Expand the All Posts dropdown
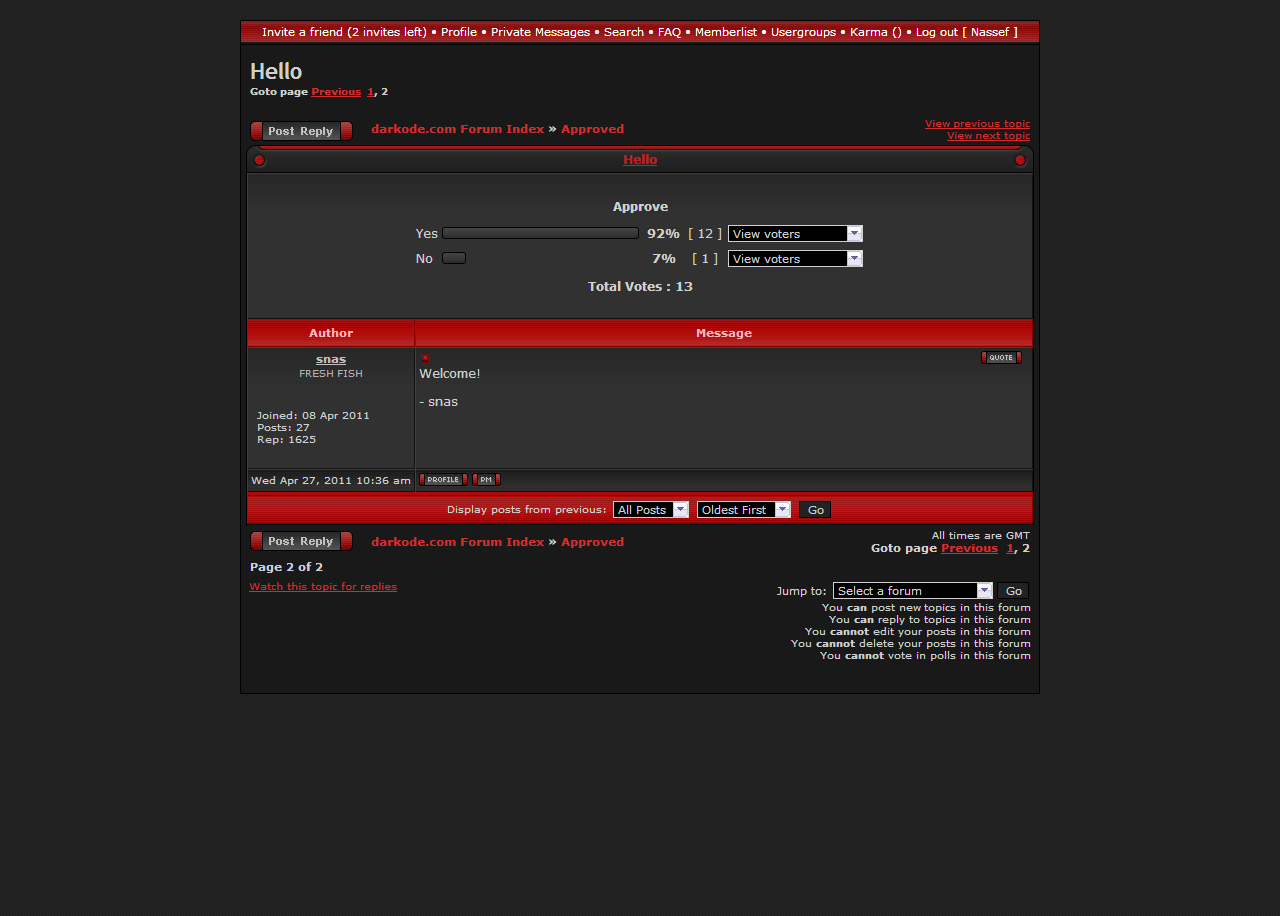This screenshot has height=916, width=1280. 651,510
